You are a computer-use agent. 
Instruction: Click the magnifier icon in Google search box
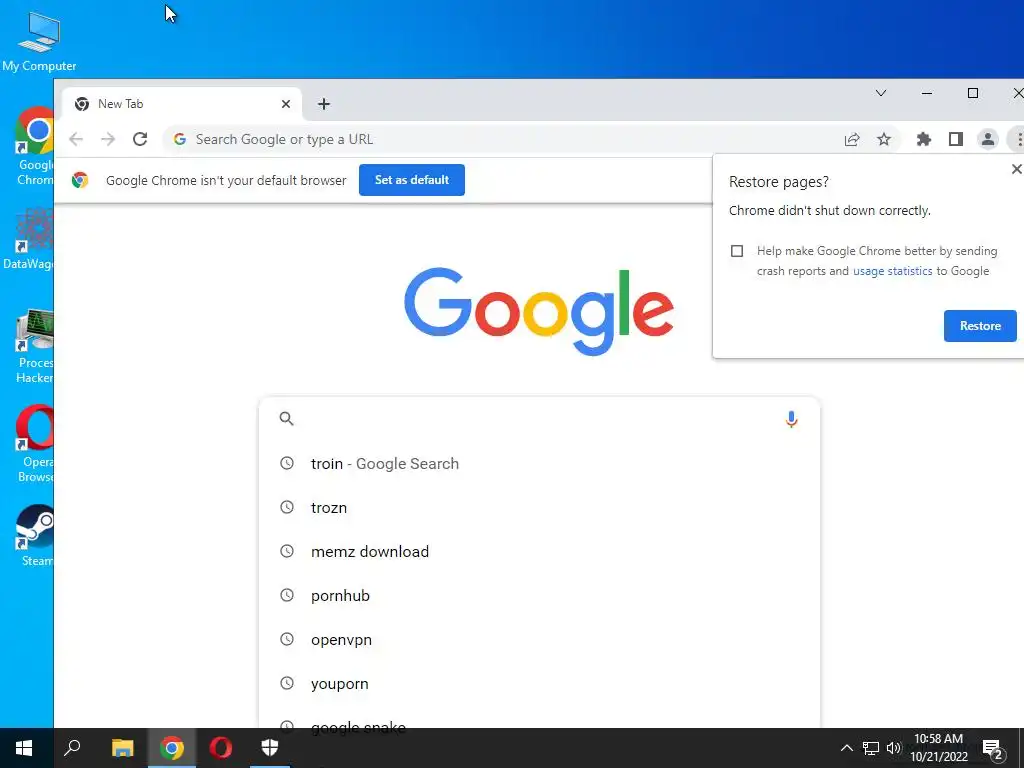pos(286,419)
